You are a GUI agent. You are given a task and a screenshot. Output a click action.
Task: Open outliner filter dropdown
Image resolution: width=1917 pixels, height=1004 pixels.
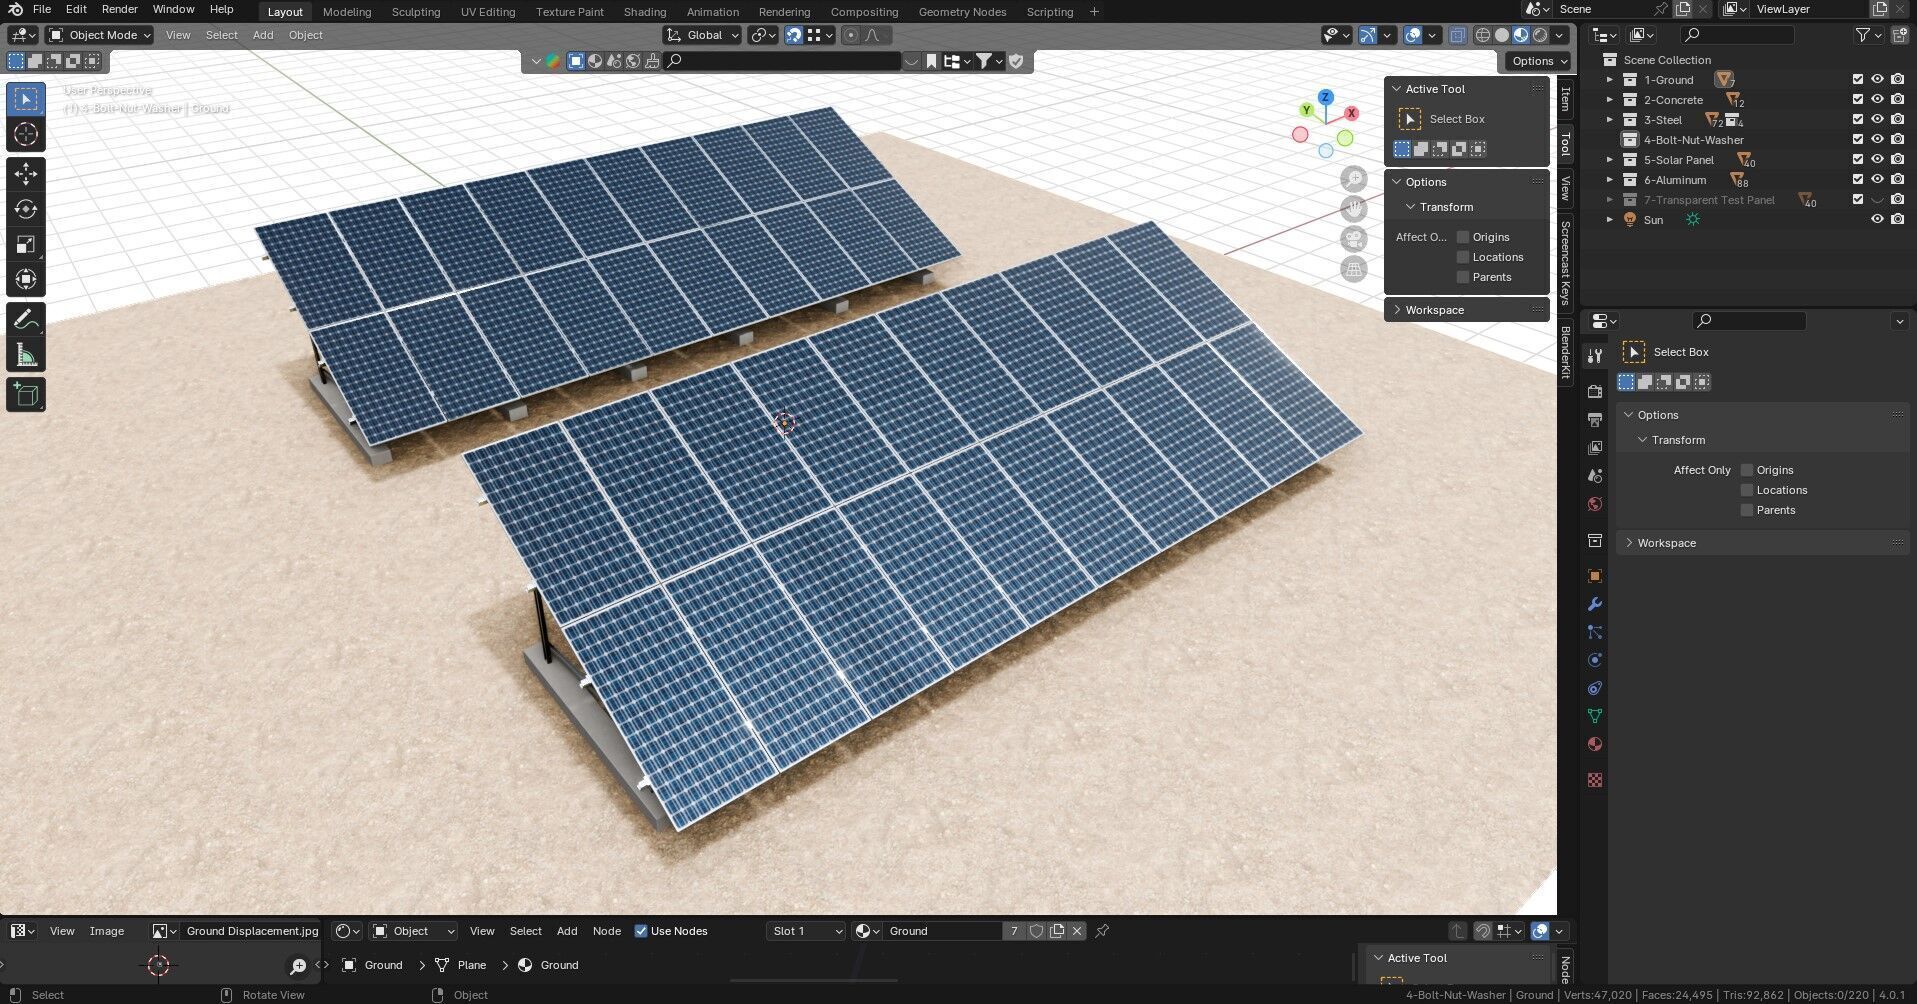tap(1868, 35)
